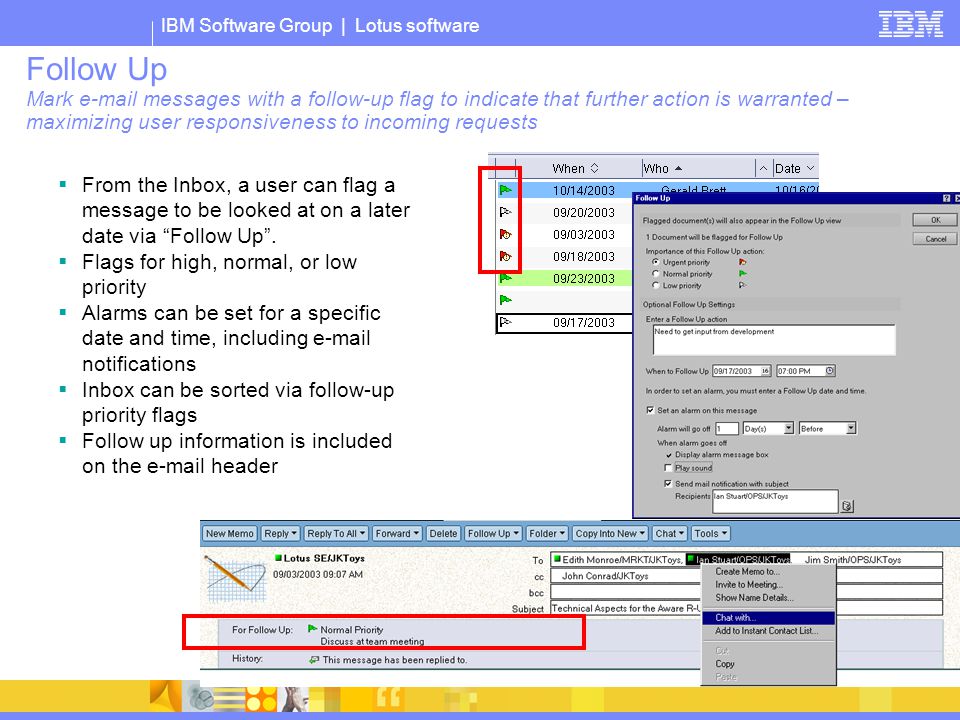Toggle the Set an alarm on this message checkbox
Image resolution: width=960 pixels, height=720 pixels.
[x=650, y=410]
